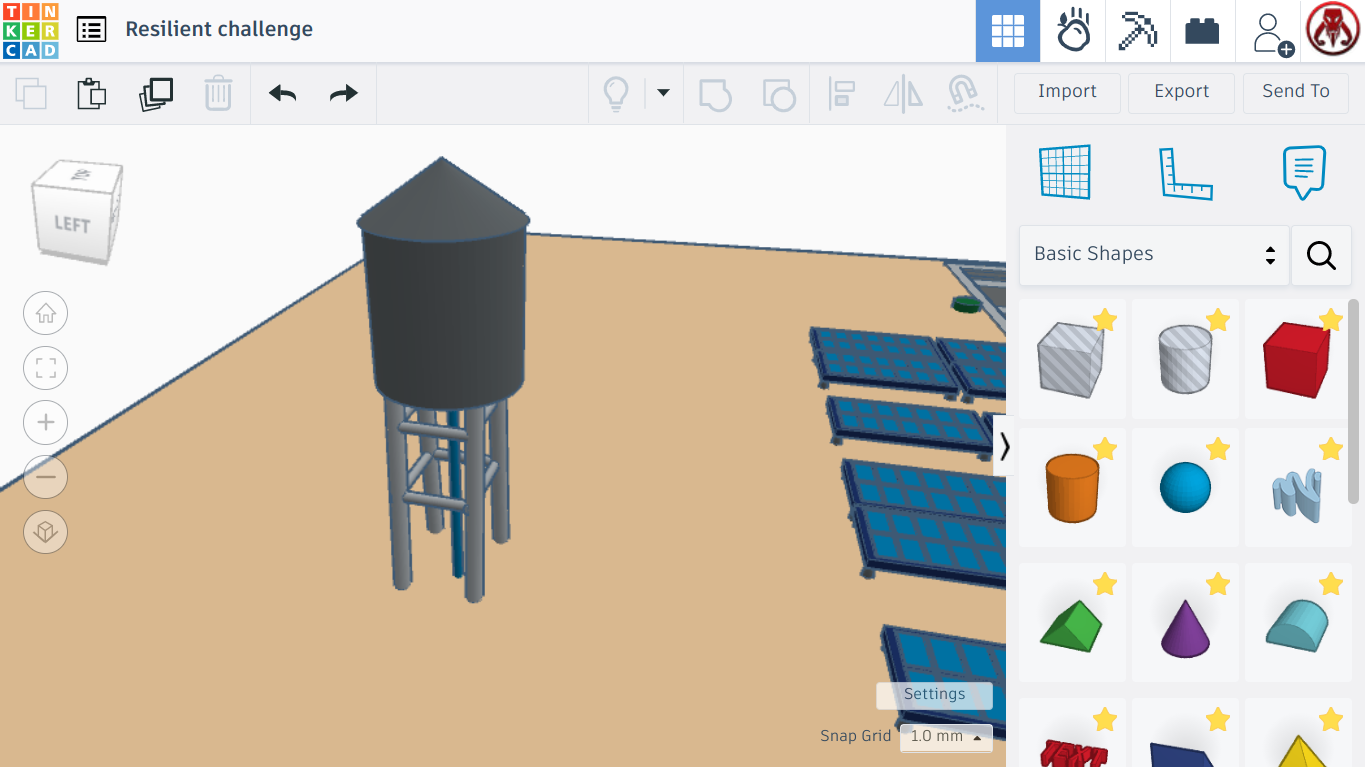
Task: Open the visibility options dropdown arrow
Action: pyautogui.click(x=662, y=93)
